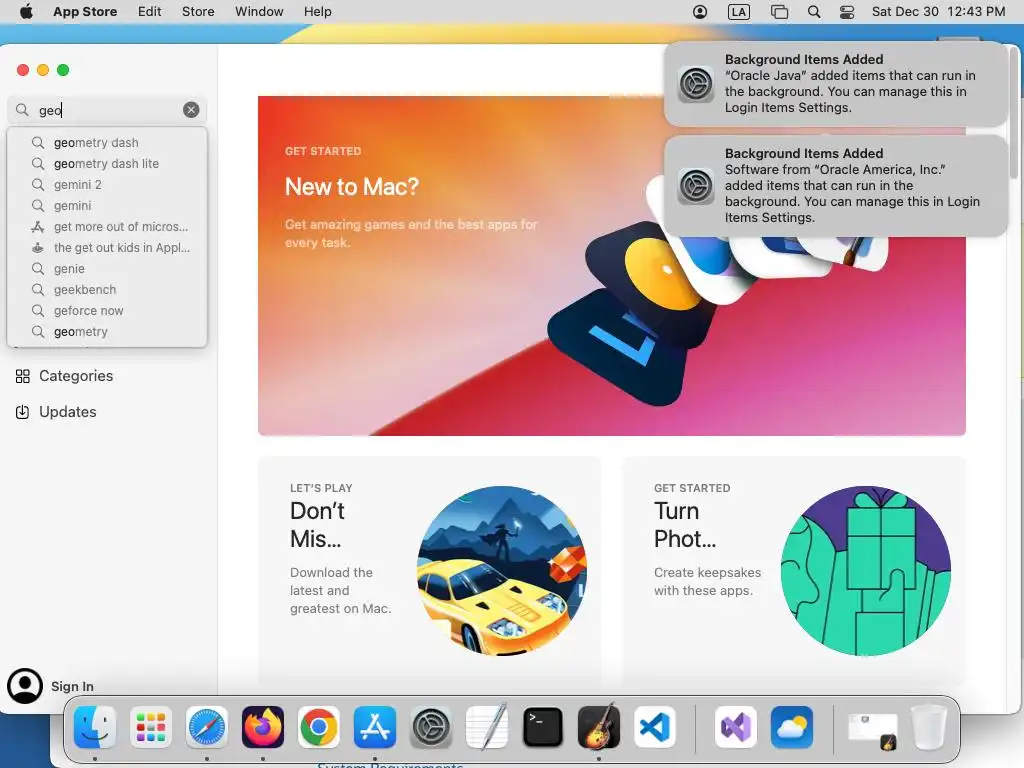The image size is (1024, 768).
Task: Open the cloud weather app in Dock
Action: (x=792, y=727)
